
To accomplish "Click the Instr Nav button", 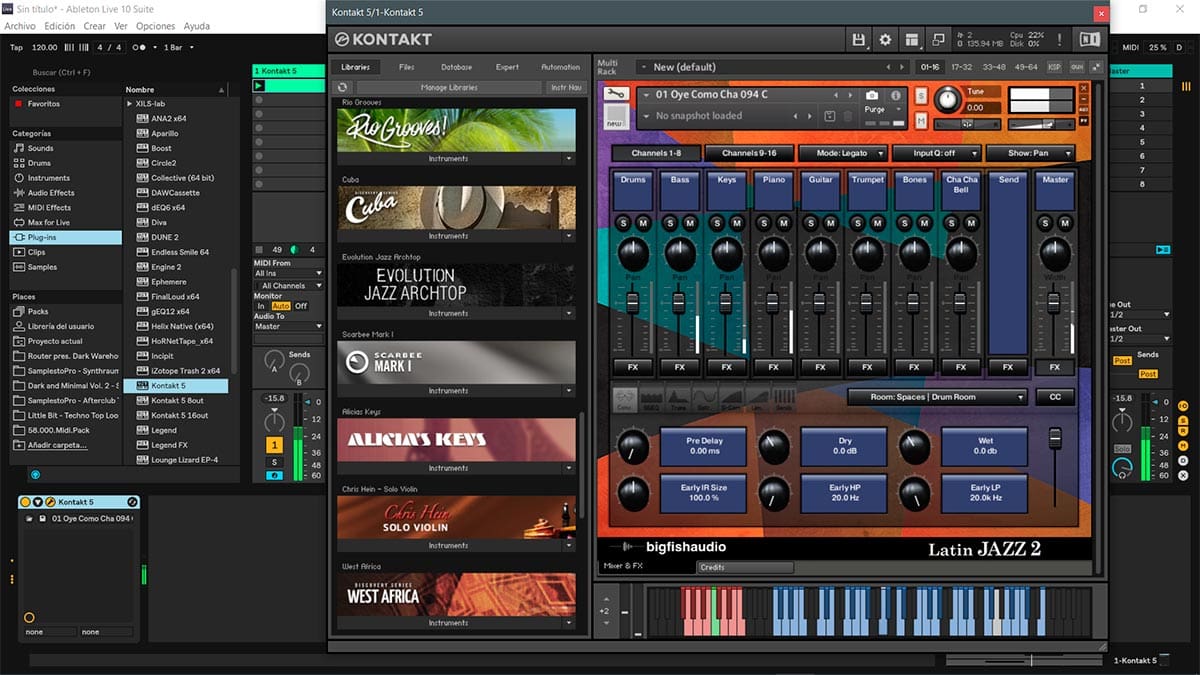I will [565, 87].
